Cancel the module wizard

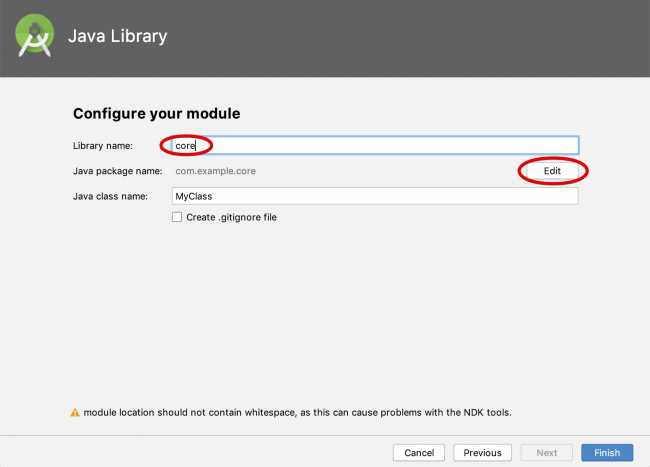pyautogui.click(x=419, y=452)
